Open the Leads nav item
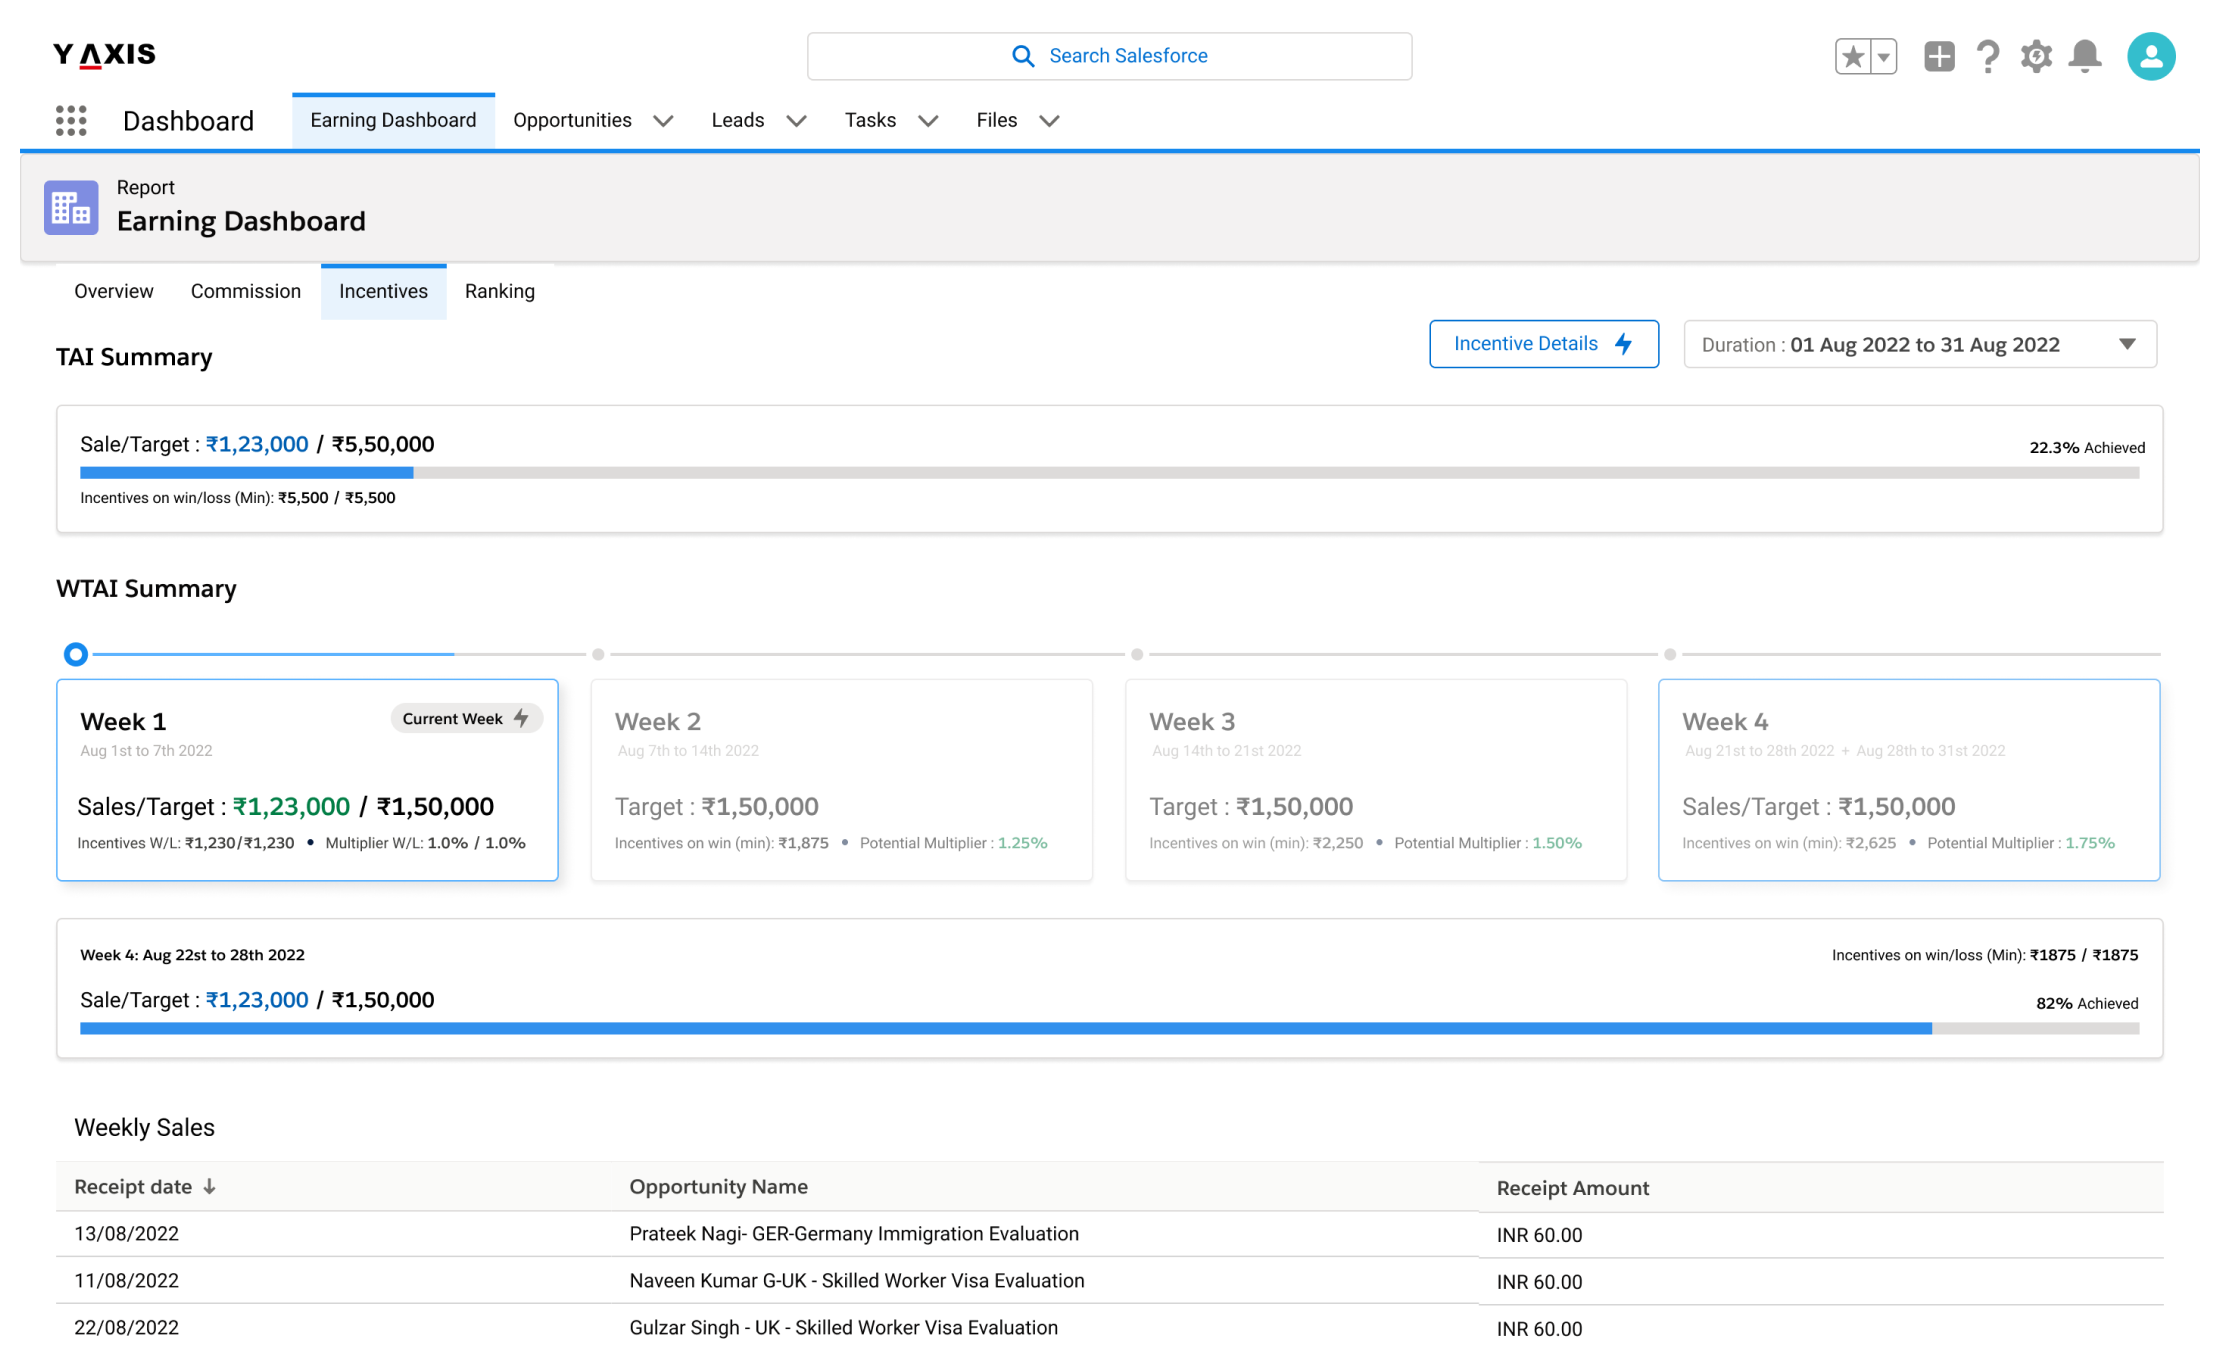Image resolution: width=2220 pixels, height=1363 pixels. click(x=738, y=120)
